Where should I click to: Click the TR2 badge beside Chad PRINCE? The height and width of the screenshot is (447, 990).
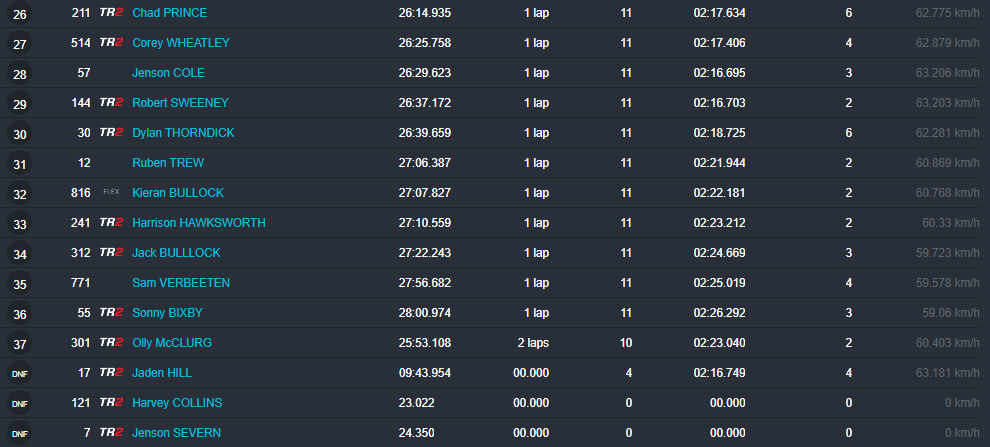[x=111, y=13]
